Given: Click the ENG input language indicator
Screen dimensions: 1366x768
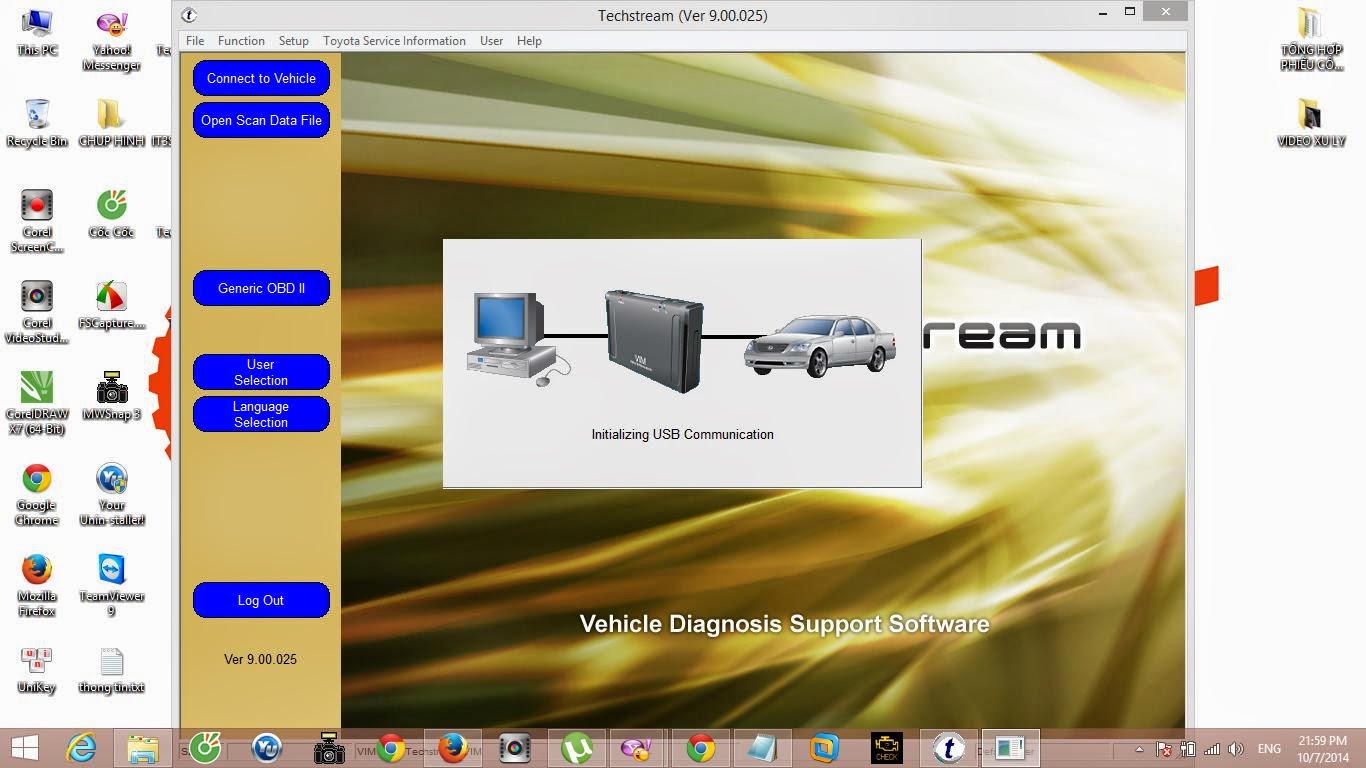Looking at the screenshot, I should [1269, 749].
